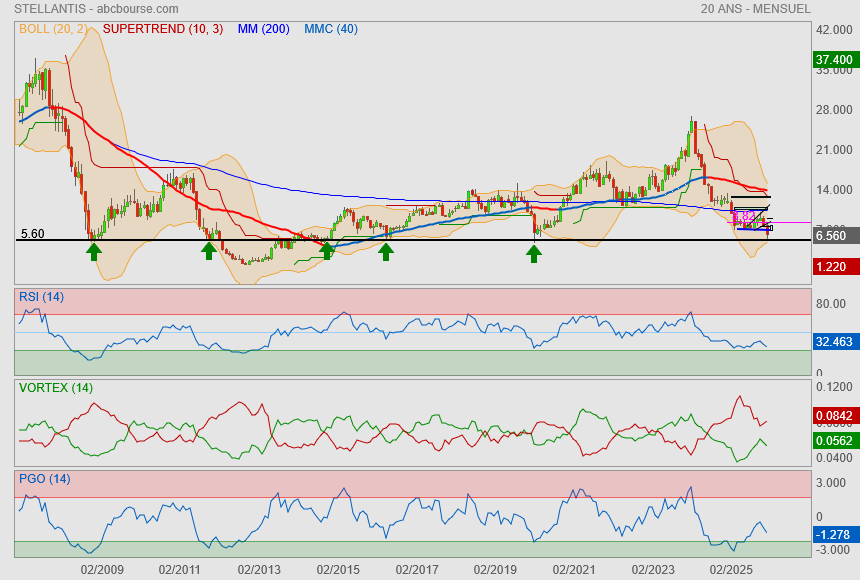Click the blue RSI value tag 32.463
The image size is (860, 580).
coord(833,342)
